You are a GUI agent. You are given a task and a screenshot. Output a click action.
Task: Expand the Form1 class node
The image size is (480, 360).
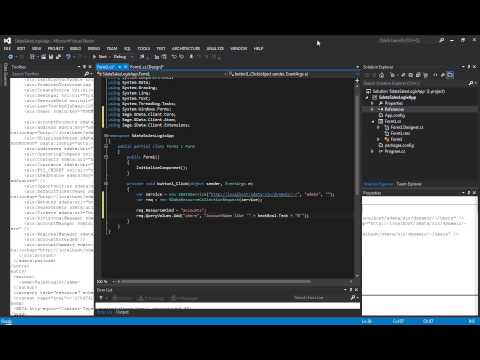(378, 139)
